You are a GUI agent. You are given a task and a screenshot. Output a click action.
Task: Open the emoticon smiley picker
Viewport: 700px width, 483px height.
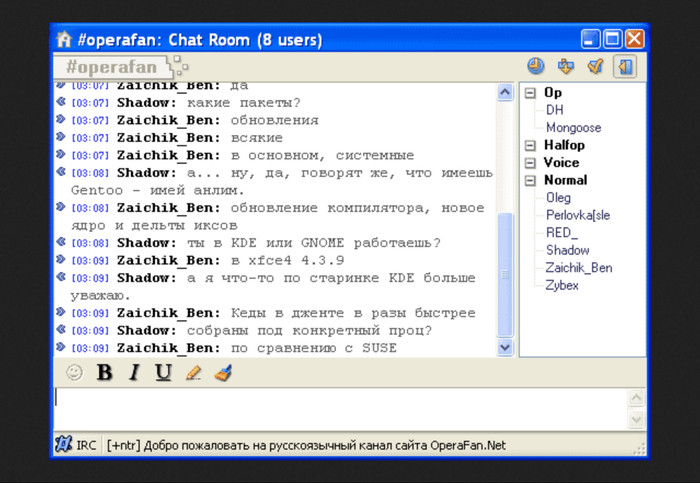coord(75,372)
